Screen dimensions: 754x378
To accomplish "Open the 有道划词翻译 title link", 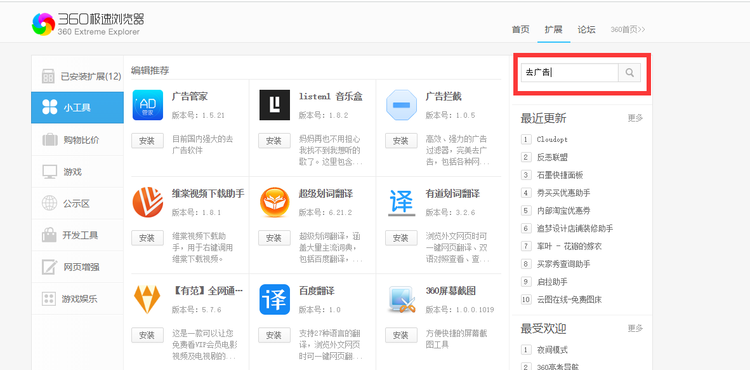I will [x=452, y=193].
